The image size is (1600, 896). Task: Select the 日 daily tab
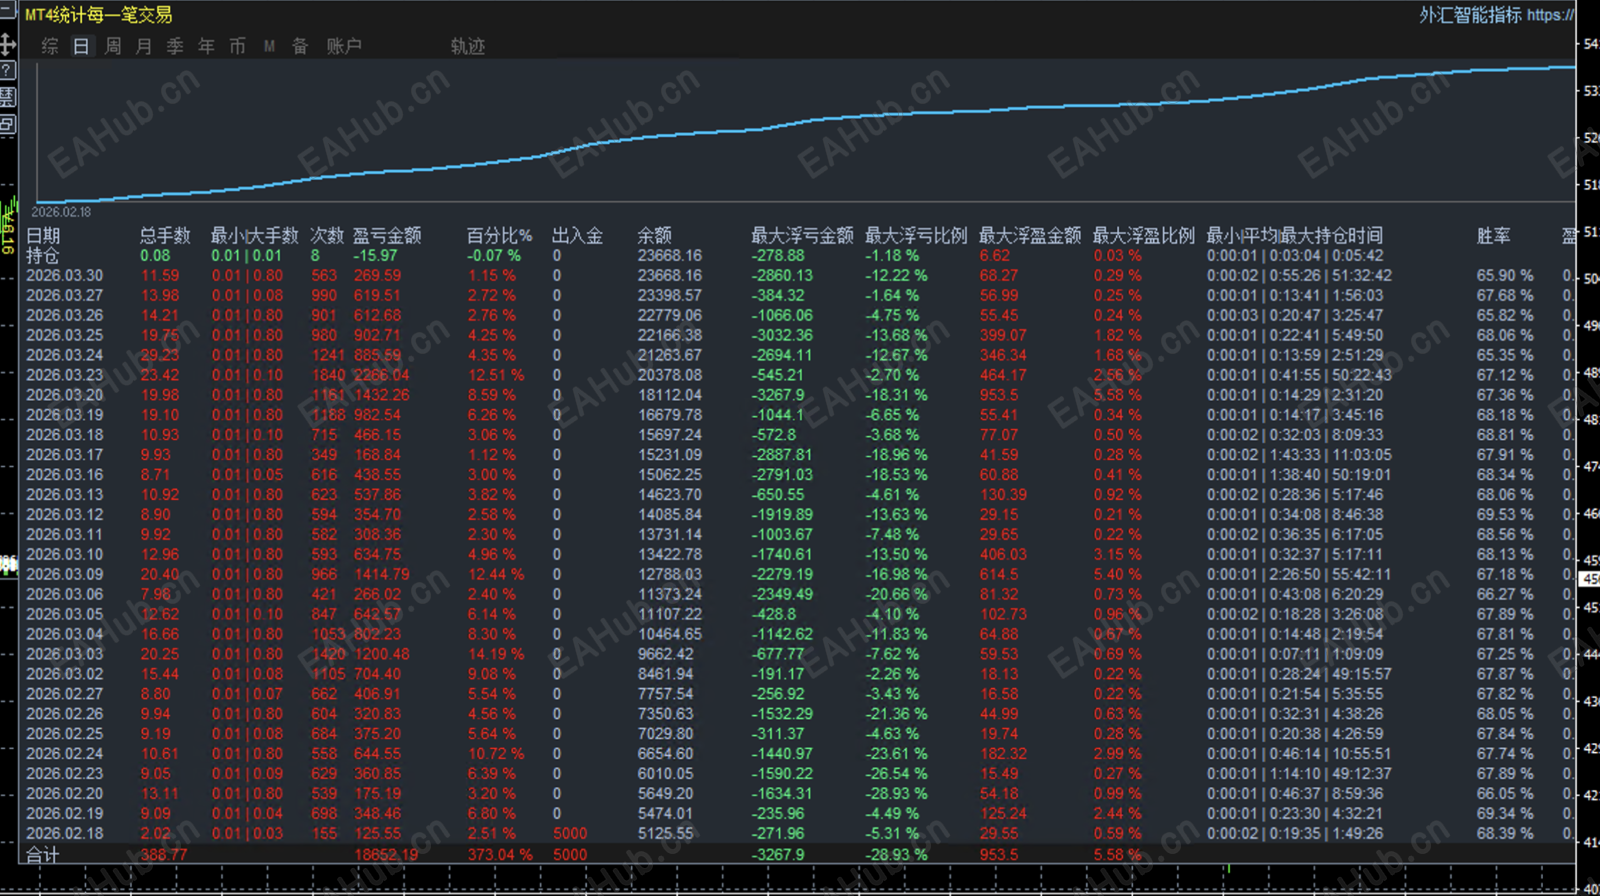pos(81,46)
